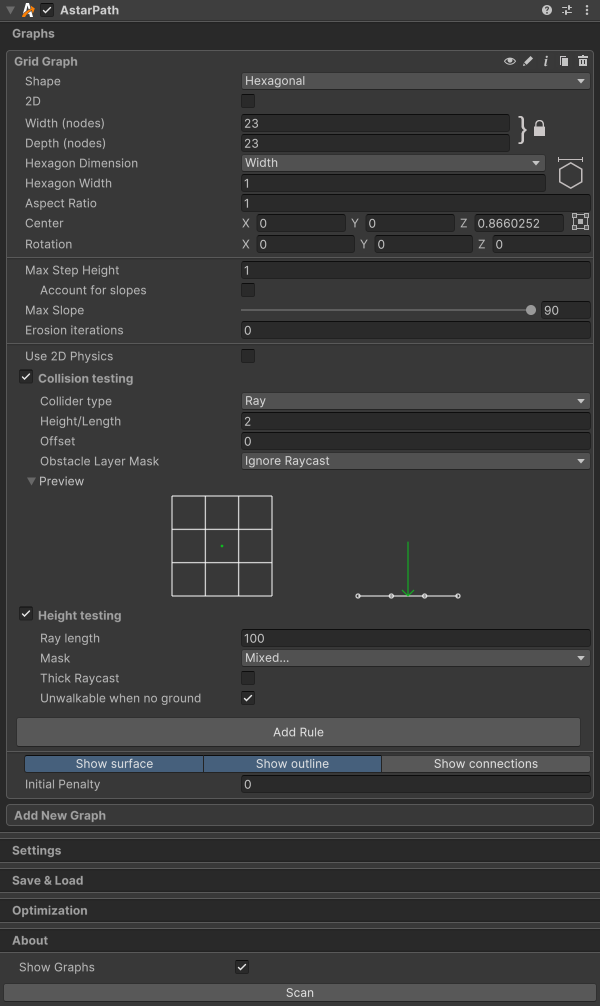Click the Add Rule button
The image size is (600, 1006).
point(298,732)
